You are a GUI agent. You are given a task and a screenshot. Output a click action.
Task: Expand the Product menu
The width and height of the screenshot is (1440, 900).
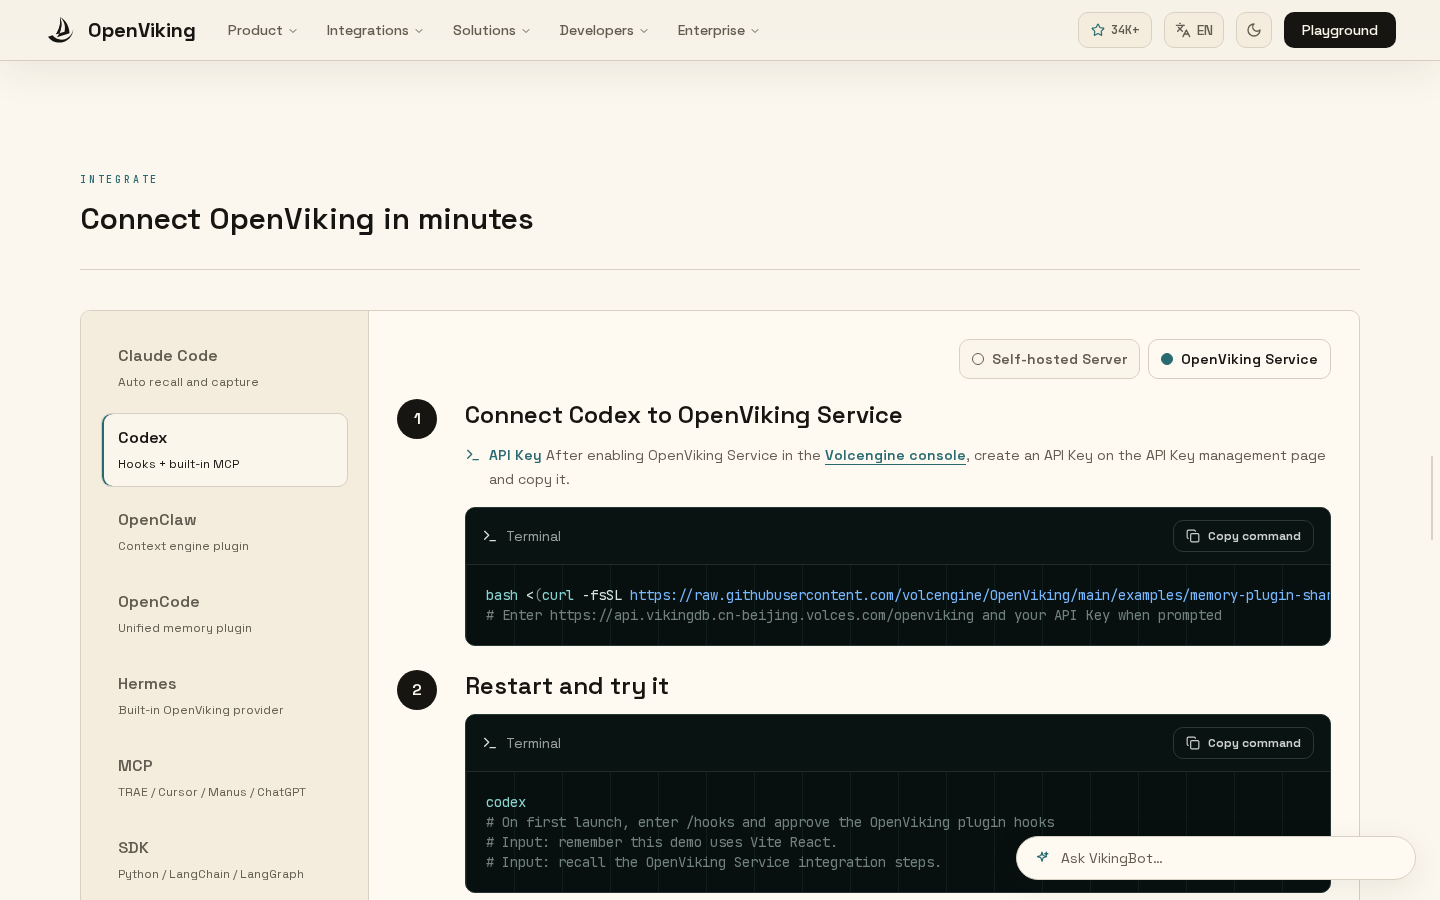click(262, 30)
